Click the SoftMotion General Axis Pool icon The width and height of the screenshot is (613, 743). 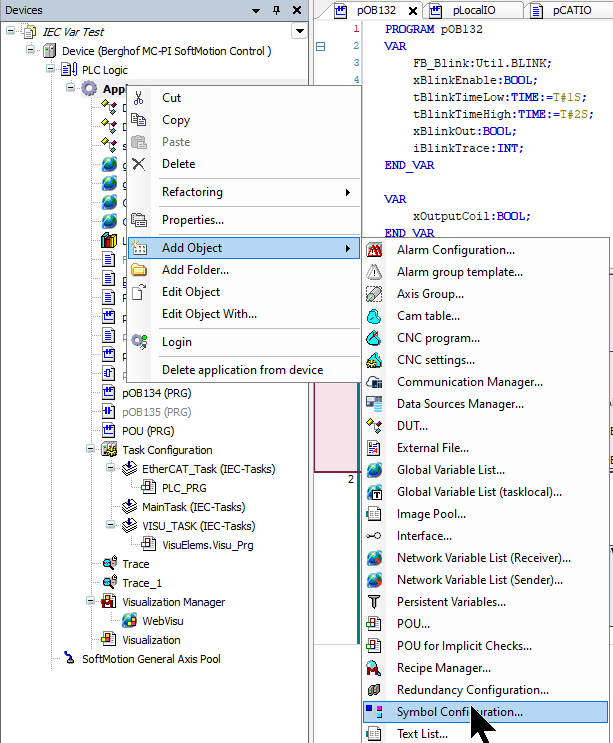(70, 658)
